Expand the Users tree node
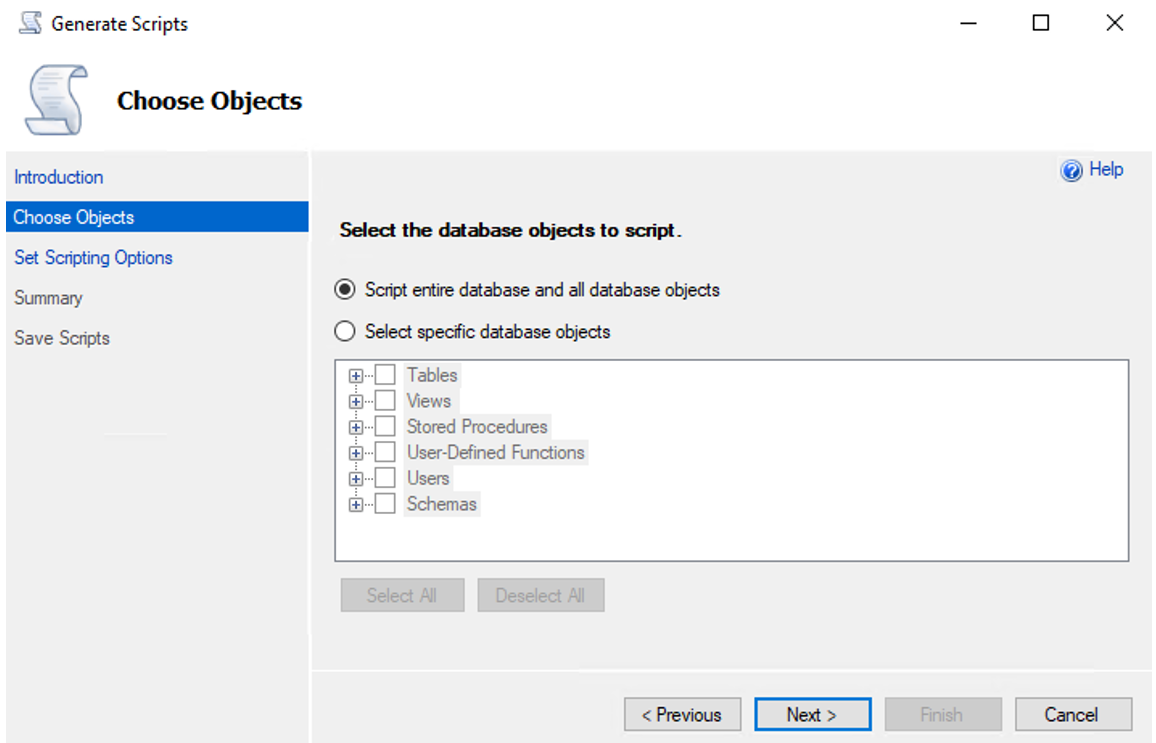Image resolution: width=1156 pixels, height=743 pixels. (356, 477)
